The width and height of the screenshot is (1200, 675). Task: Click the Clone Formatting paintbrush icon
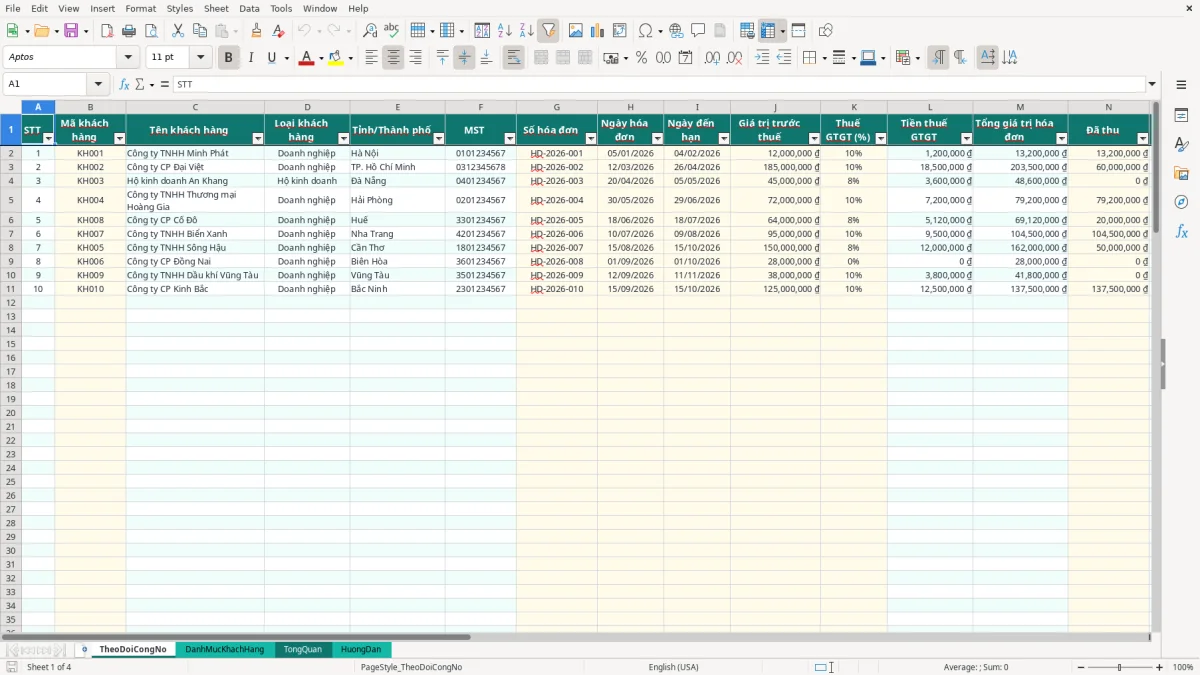point(257,31)
